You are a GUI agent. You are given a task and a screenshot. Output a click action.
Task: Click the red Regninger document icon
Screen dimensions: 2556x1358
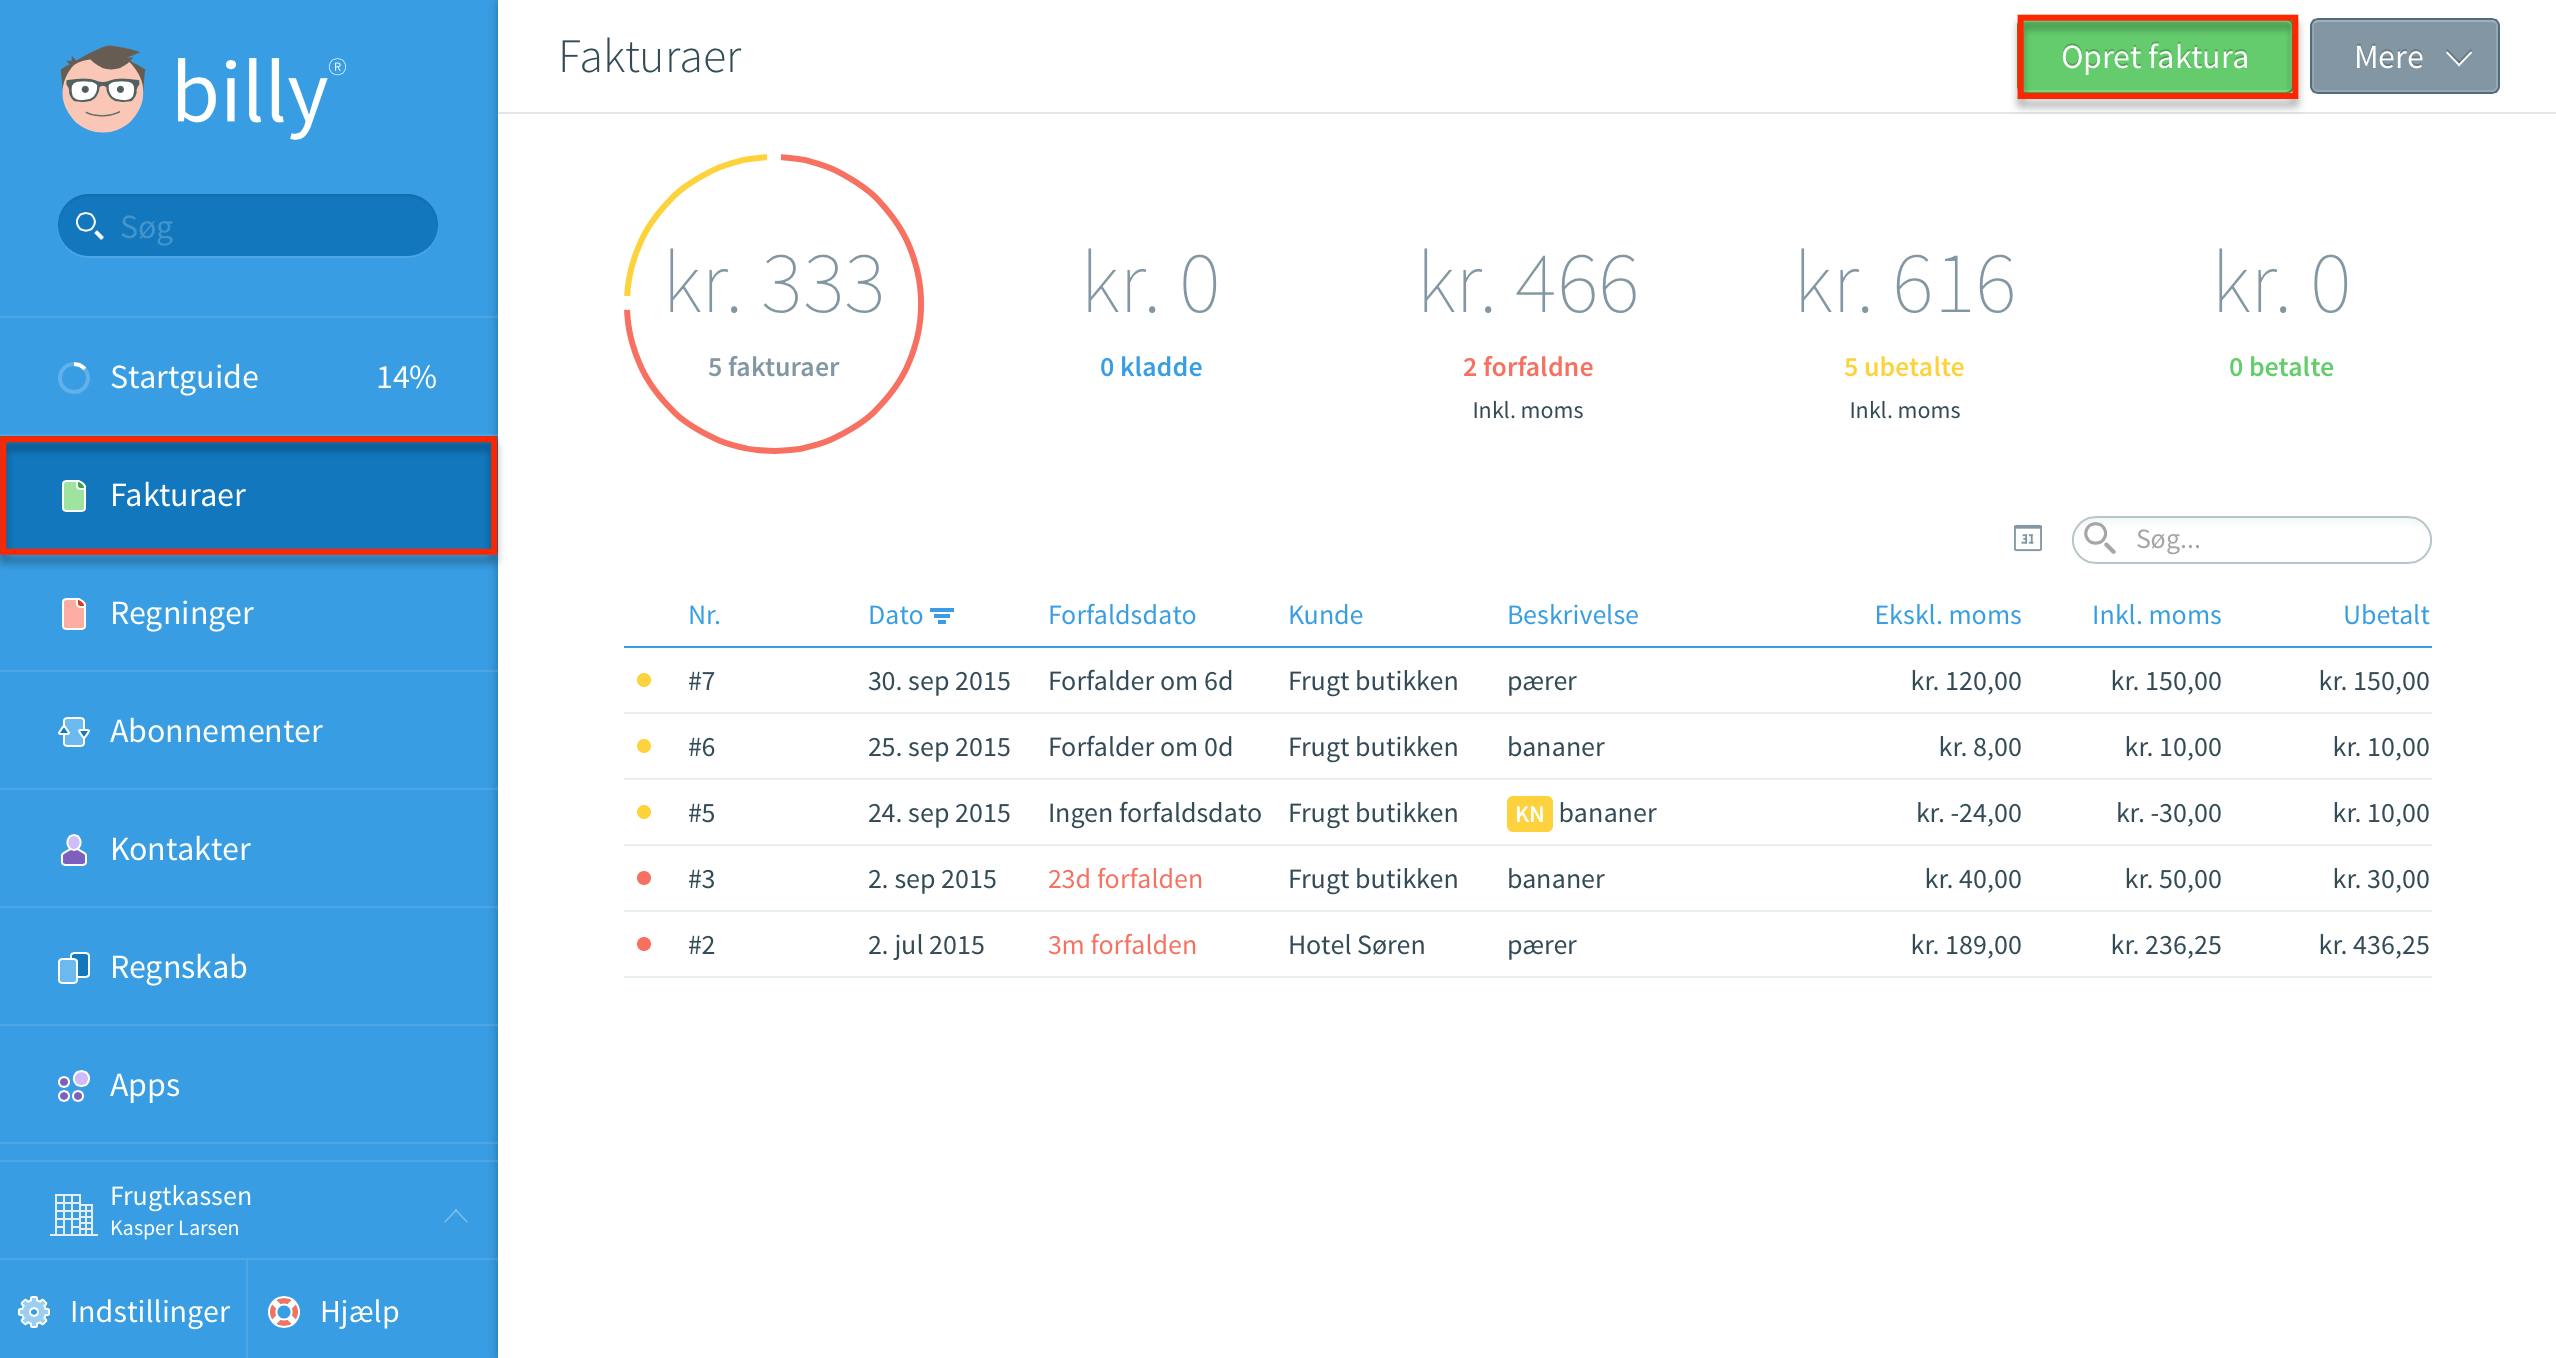[74, 613]
